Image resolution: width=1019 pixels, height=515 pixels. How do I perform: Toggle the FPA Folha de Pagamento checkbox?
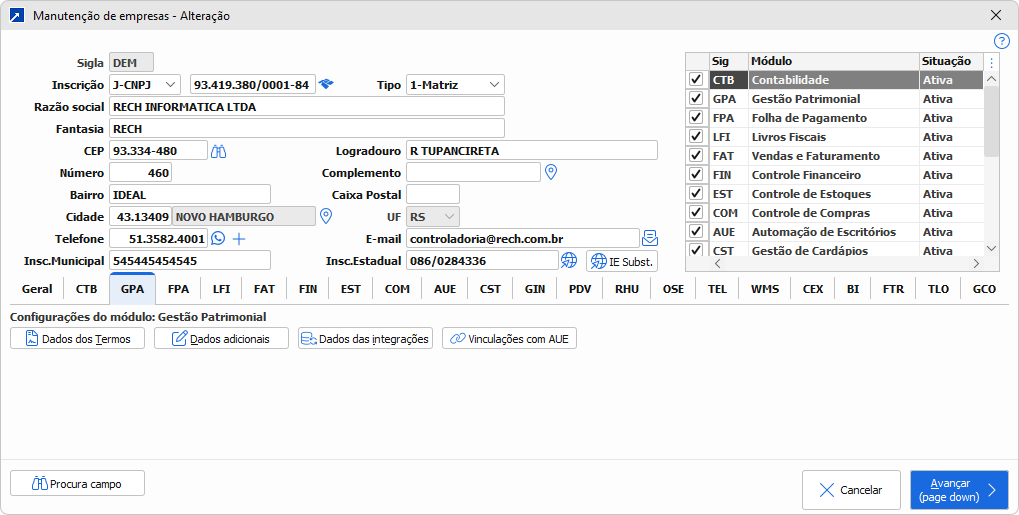tap(696, 118)
